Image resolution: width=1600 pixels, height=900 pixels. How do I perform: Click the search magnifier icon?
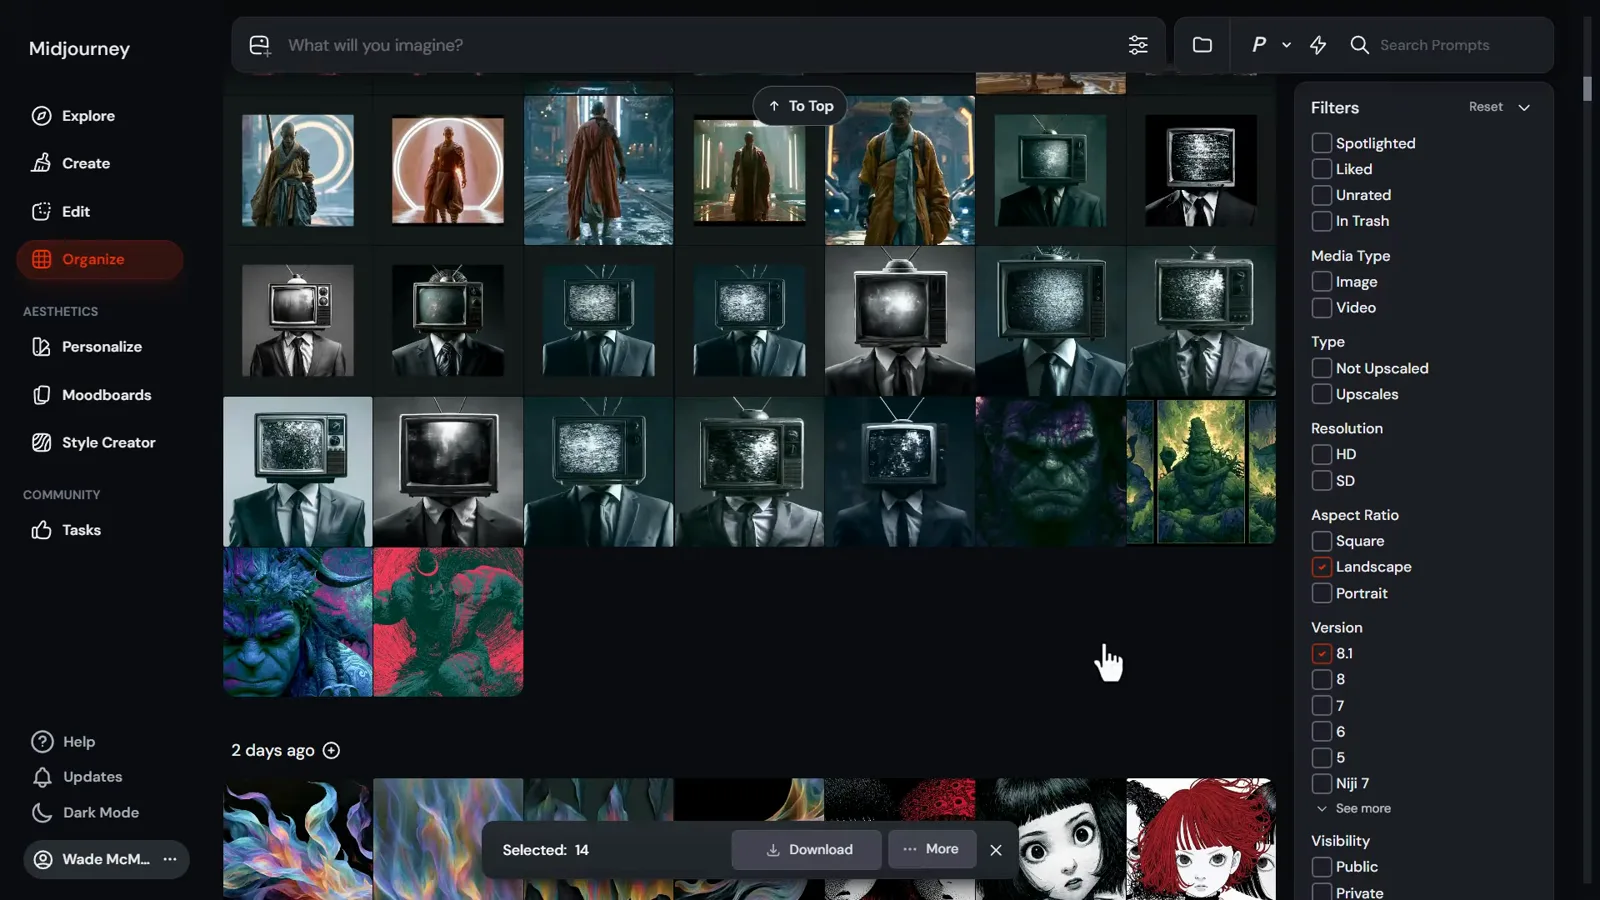point(1359,45)
